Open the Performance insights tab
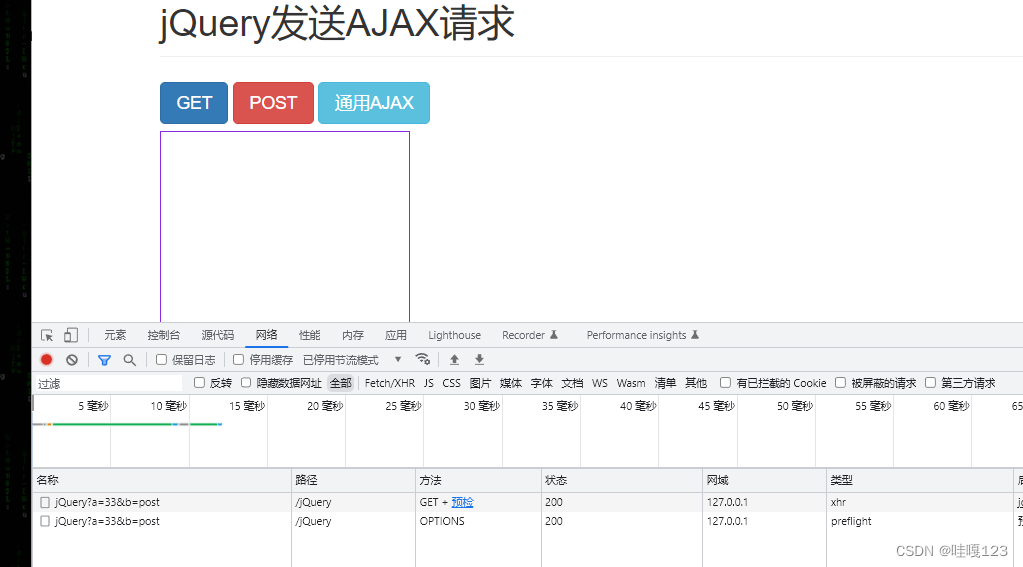 (x=643, y=335)
